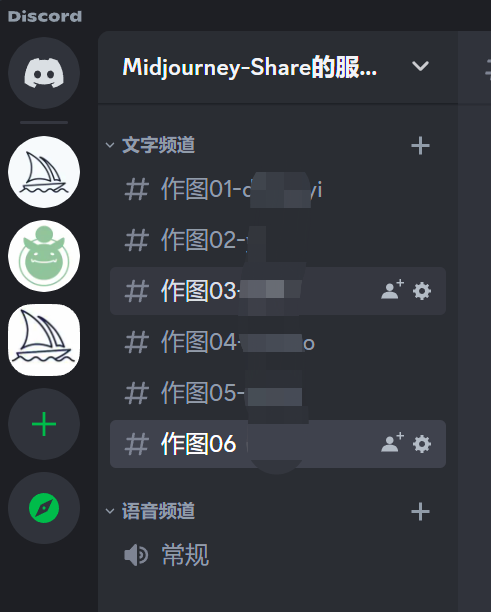Viewport: 491px width, 612px height.
Task: Open settings gear for 作图03 channel
Action: tap(422, 291)
